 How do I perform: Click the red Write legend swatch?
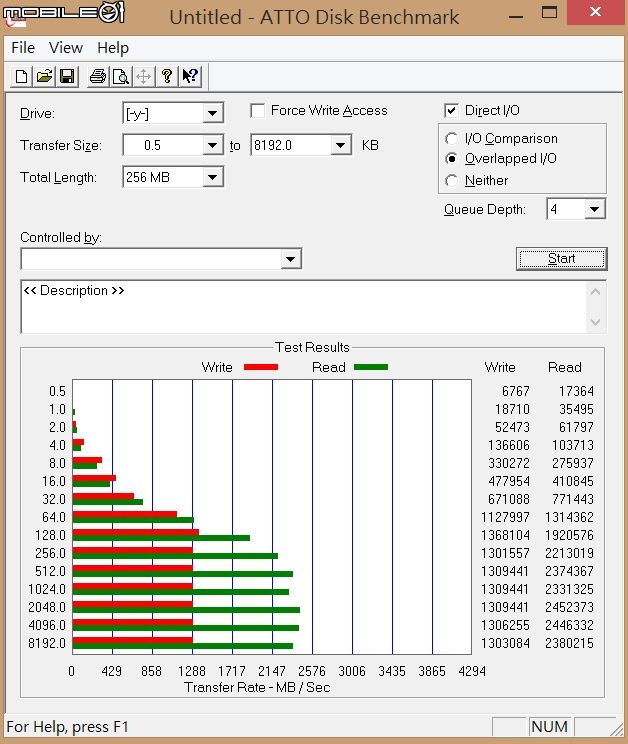point(261,367)
